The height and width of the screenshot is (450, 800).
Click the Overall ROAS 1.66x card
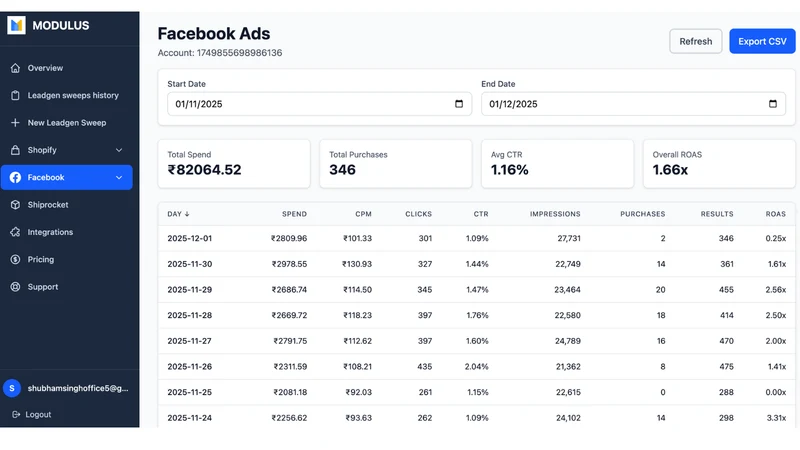(719, 164)
